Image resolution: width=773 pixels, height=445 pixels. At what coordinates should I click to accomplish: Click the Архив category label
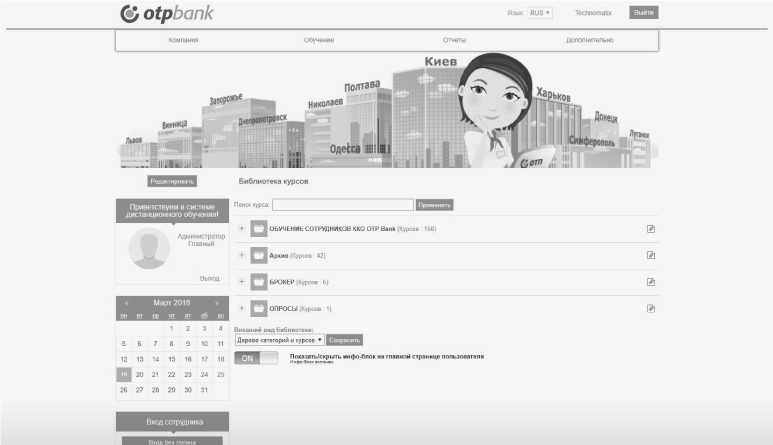(x=279, y=255)
